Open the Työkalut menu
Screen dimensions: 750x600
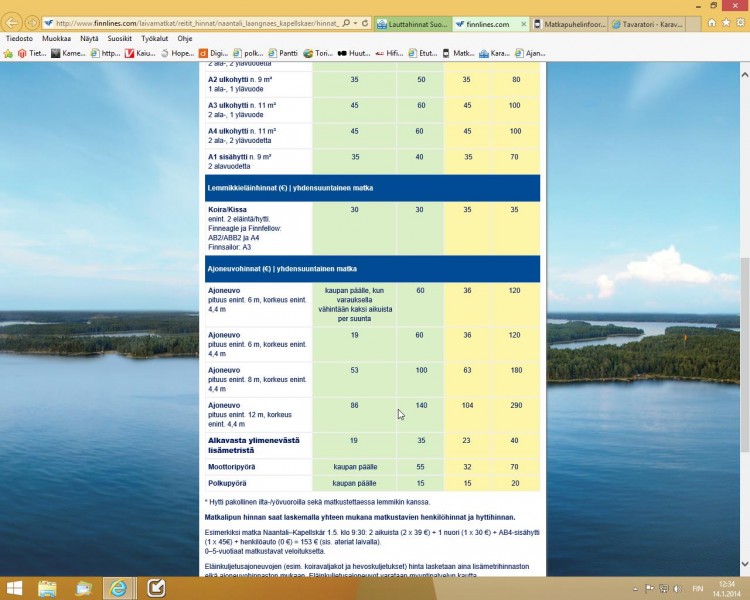pyautogui.click(x=155, y=38)
